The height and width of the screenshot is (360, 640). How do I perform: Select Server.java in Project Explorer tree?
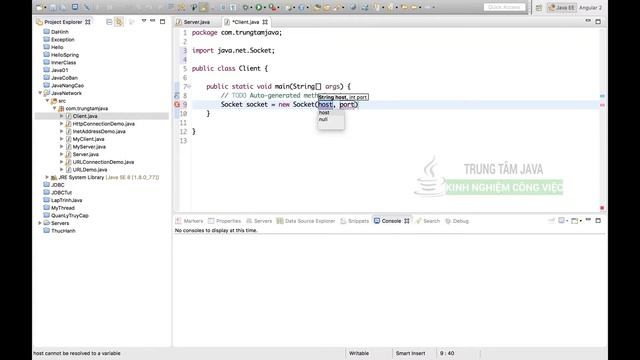(x=85, y=154)
